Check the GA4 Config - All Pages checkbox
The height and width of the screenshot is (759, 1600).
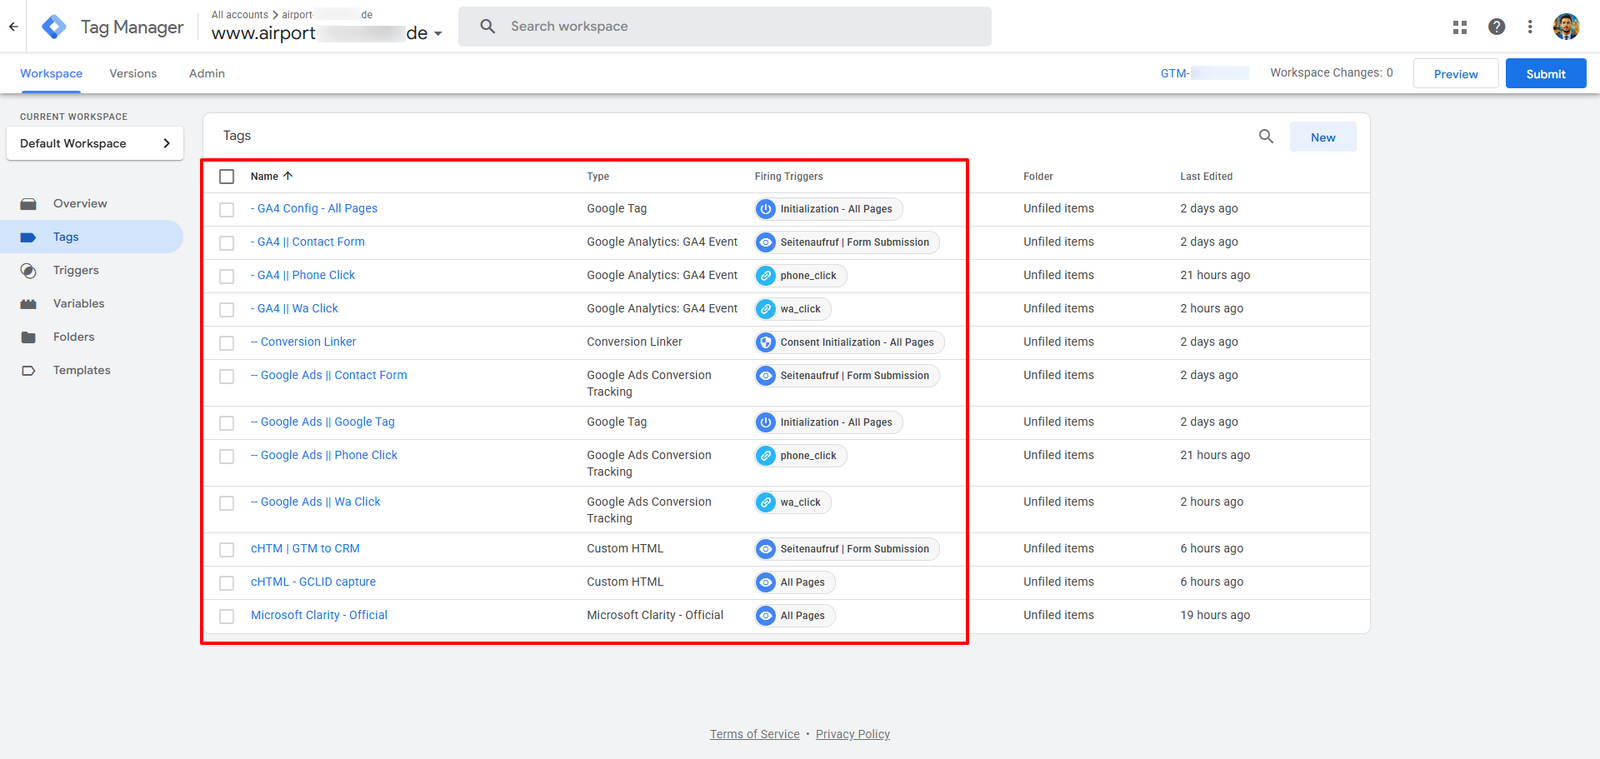227,210
